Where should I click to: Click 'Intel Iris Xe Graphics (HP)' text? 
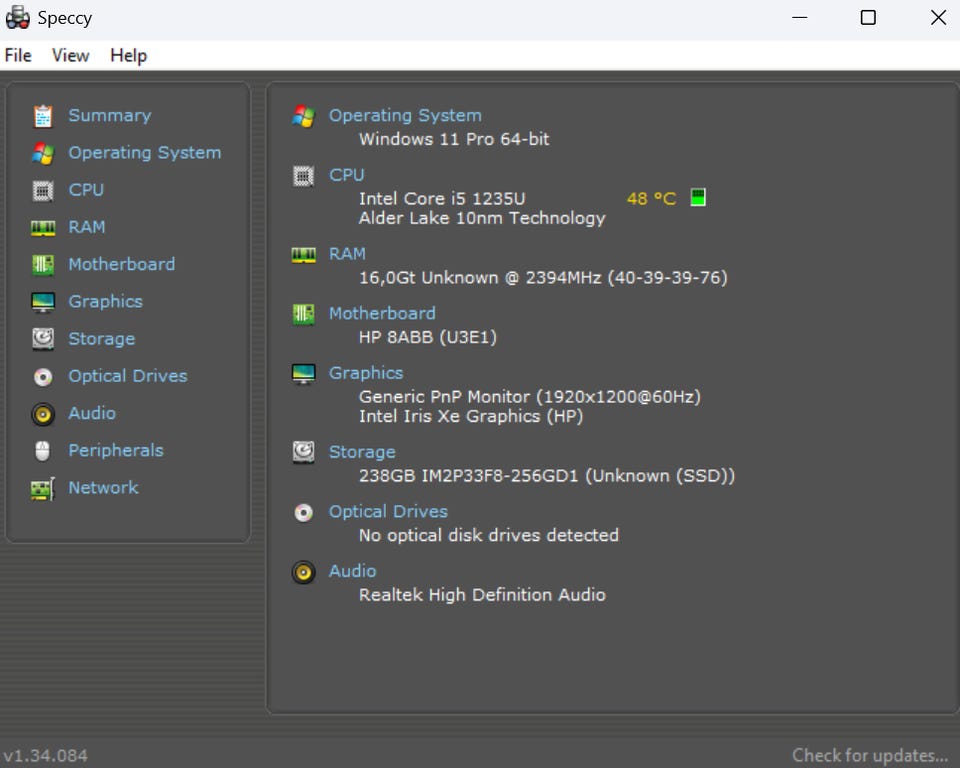tap(471, 416)
